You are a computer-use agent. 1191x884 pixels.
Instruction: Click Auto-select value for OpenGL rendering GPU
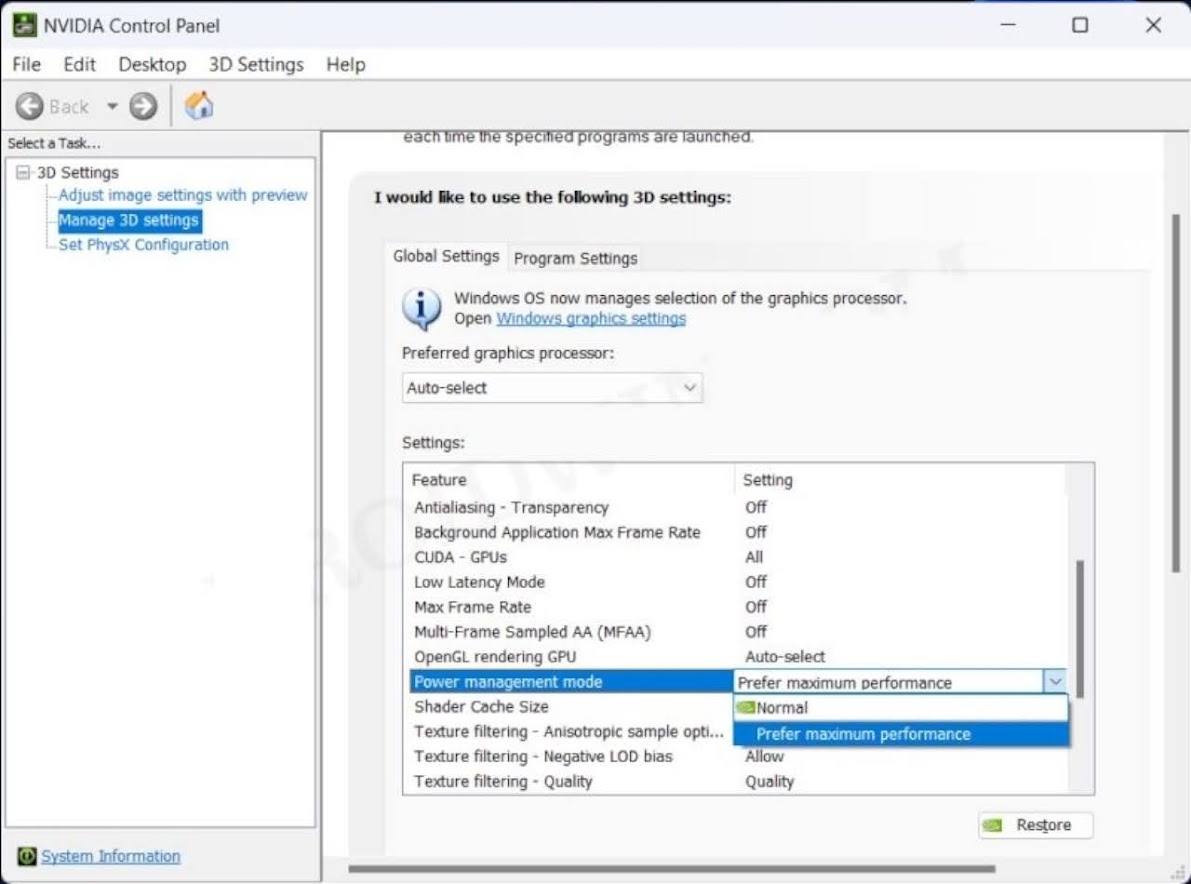[785, 657]
